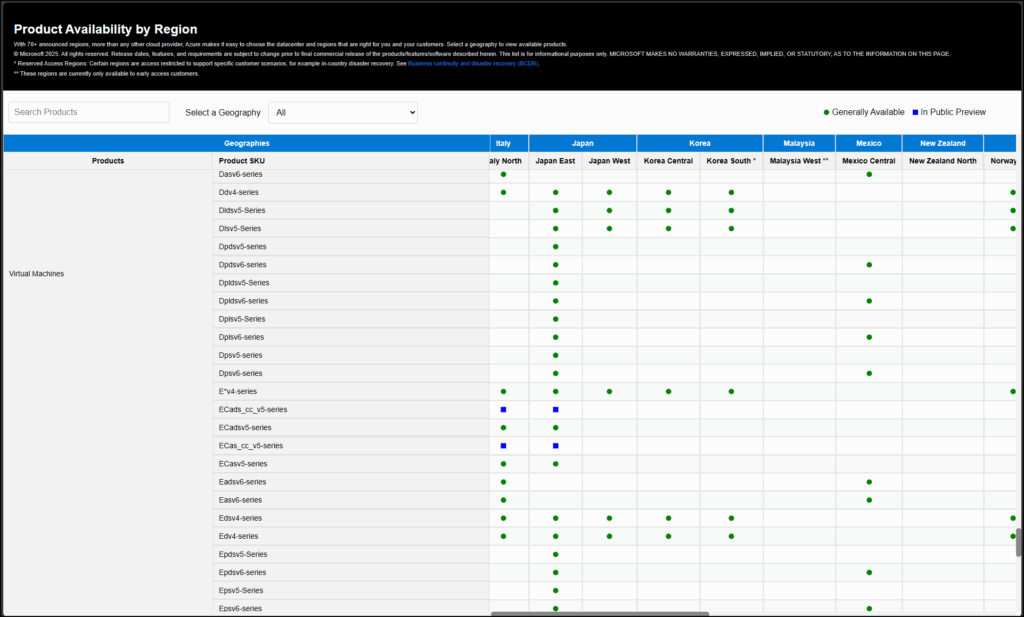Image resolution: width=1024 pixels, height=617 pixels.
Task: Select ECasv5-series dot under Italy North
Action: coord(504,464)
